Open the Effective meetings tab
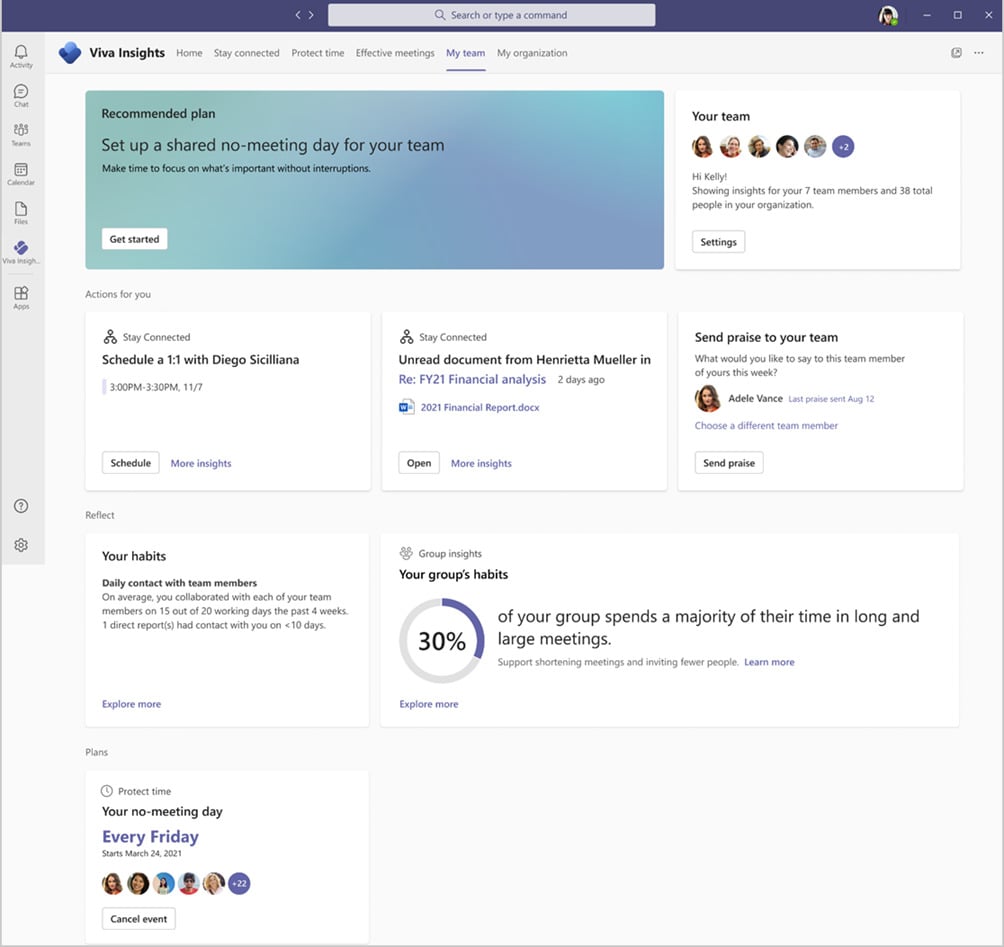Image resolution: width=1004 pixels, height=947 pixels. tap(395, 53)
